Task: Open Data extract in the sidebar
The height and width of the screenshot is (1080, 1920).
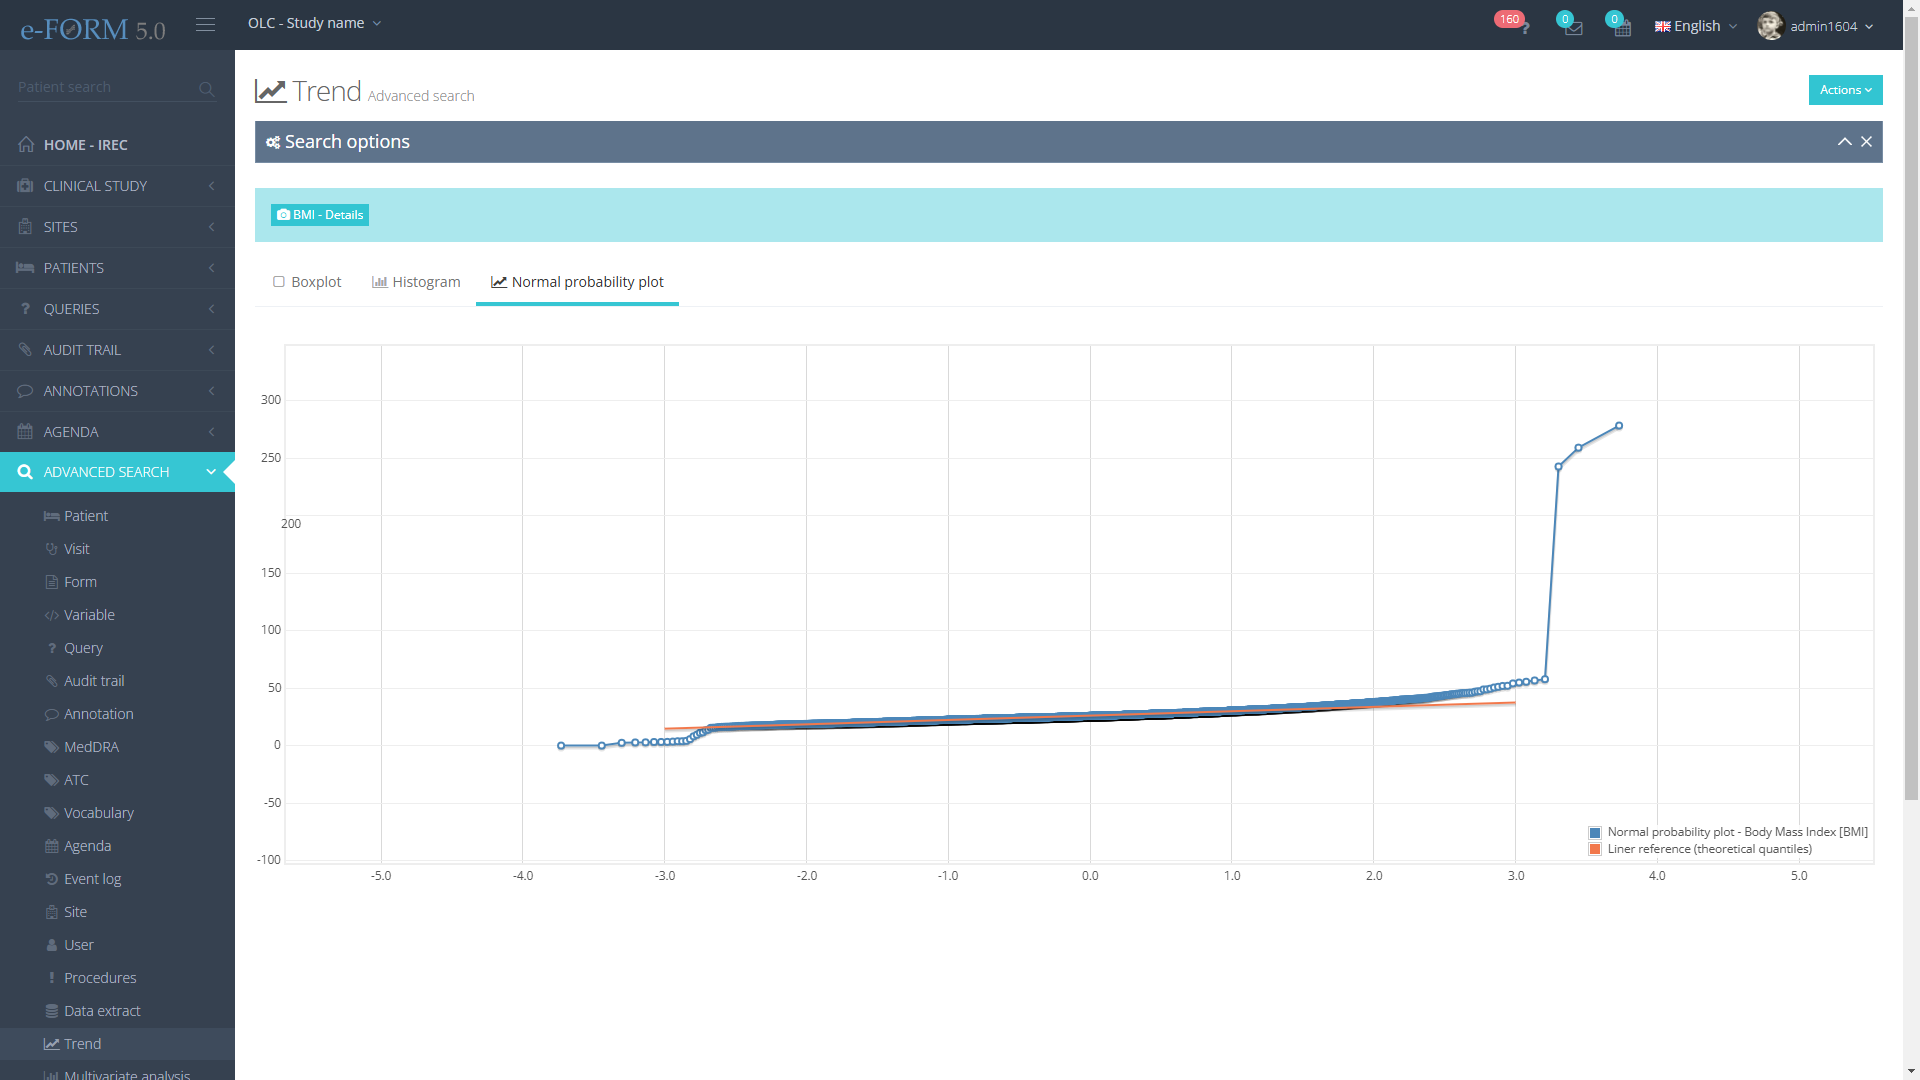Action: 102,1011
